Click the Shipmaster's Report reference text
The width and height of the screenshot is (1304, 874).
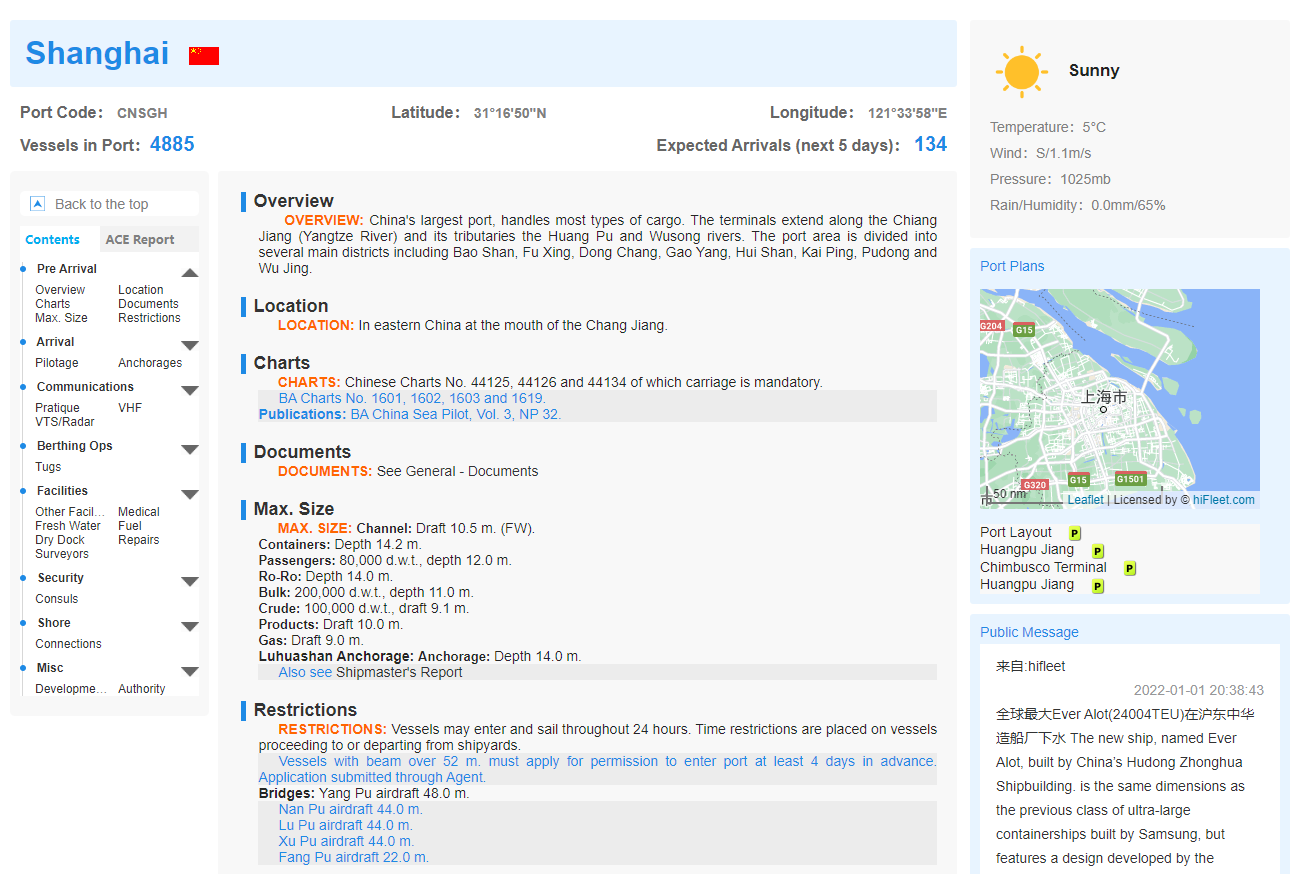coord(399,672)
